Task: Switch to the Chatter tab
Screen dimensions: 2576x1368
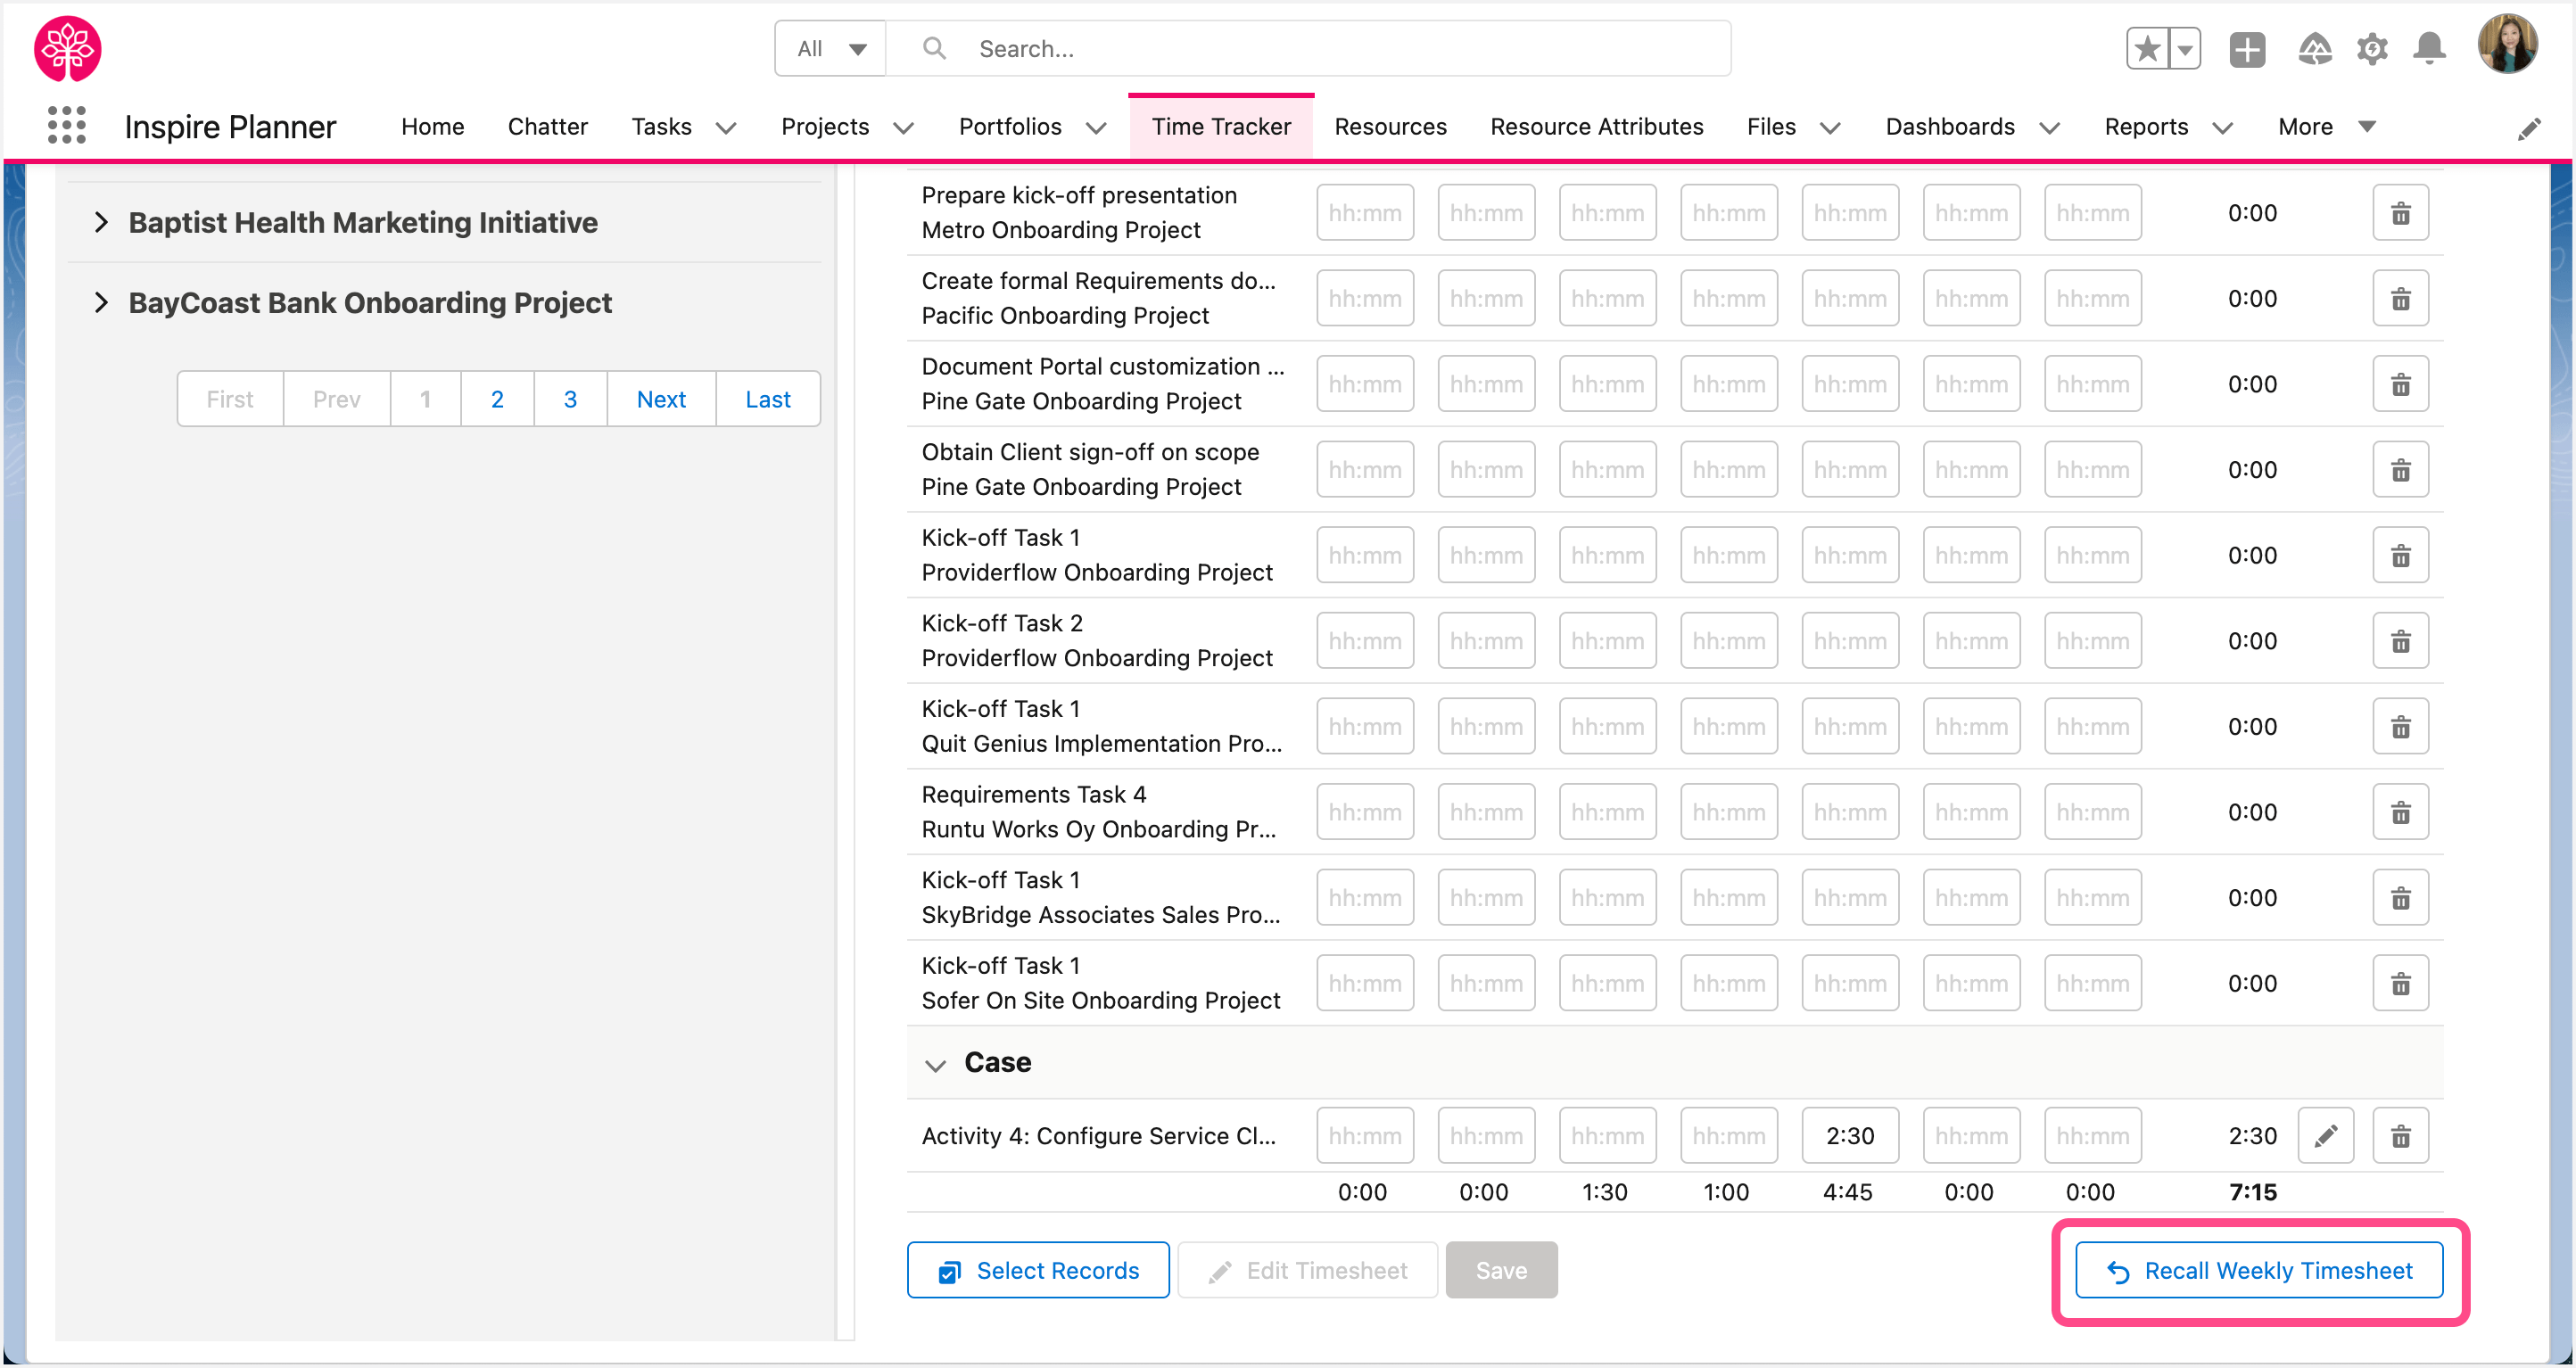Action: pyautogui.click(x=548, y=126)
